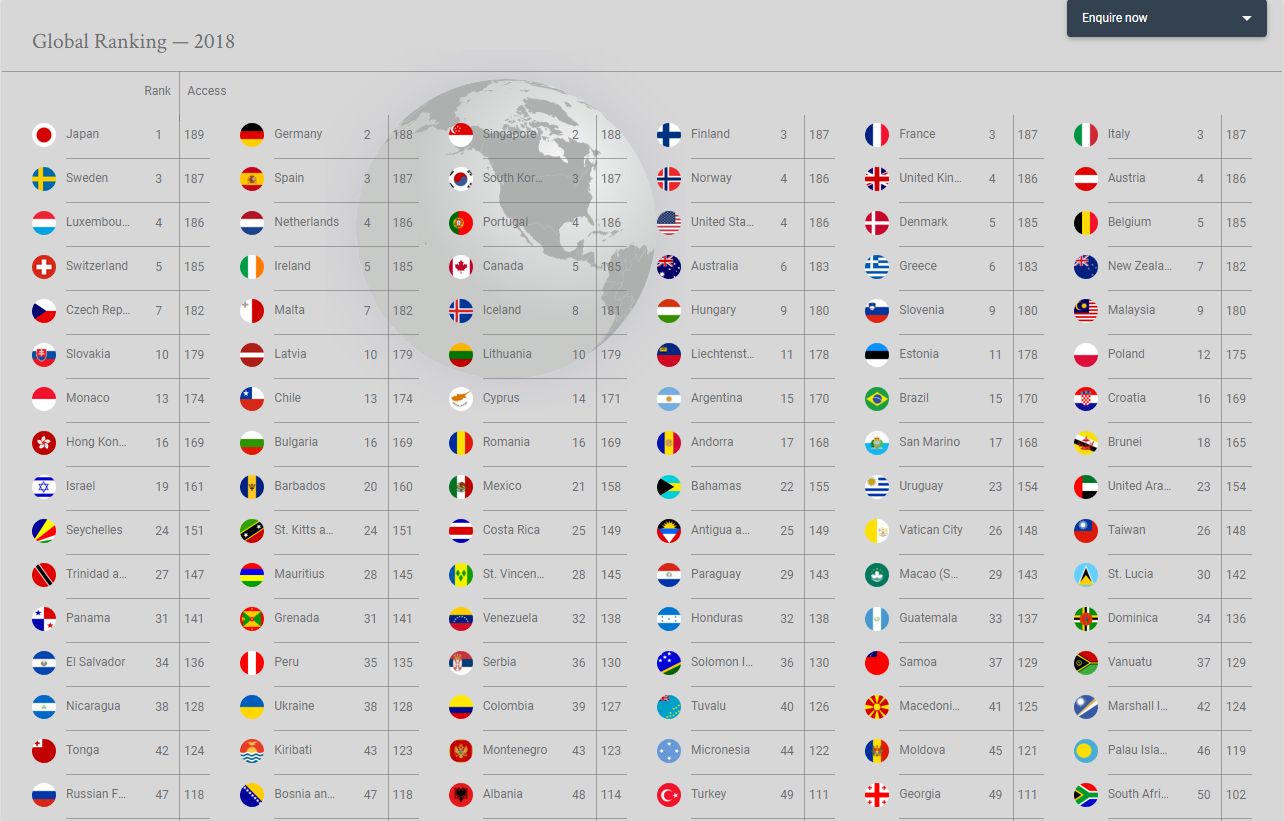This screenshot has width=1284, height=821.
Task: Click the Venezuela country name
Action: (x=510, y=618)
